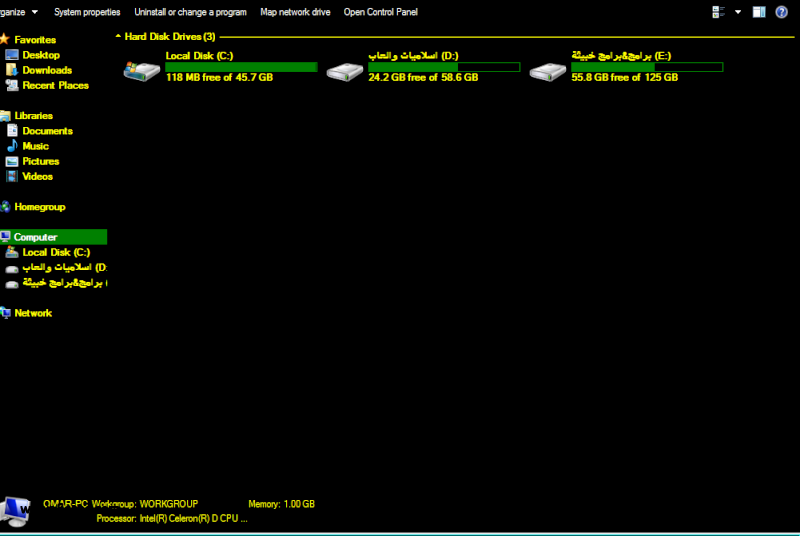The height and width of the screenshot is (536, 800).
Task: Click the Help question mark icon
Action: (781, 12)
